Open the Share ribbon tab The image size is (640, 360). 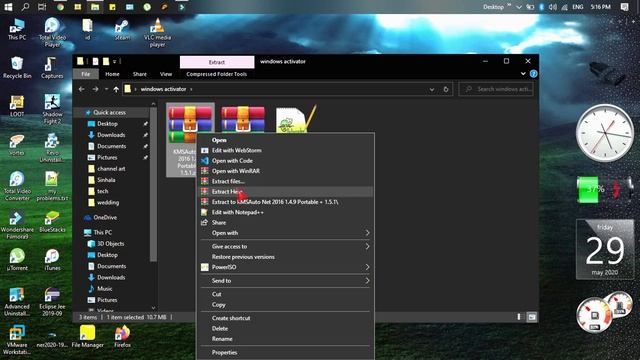(140, 74)
